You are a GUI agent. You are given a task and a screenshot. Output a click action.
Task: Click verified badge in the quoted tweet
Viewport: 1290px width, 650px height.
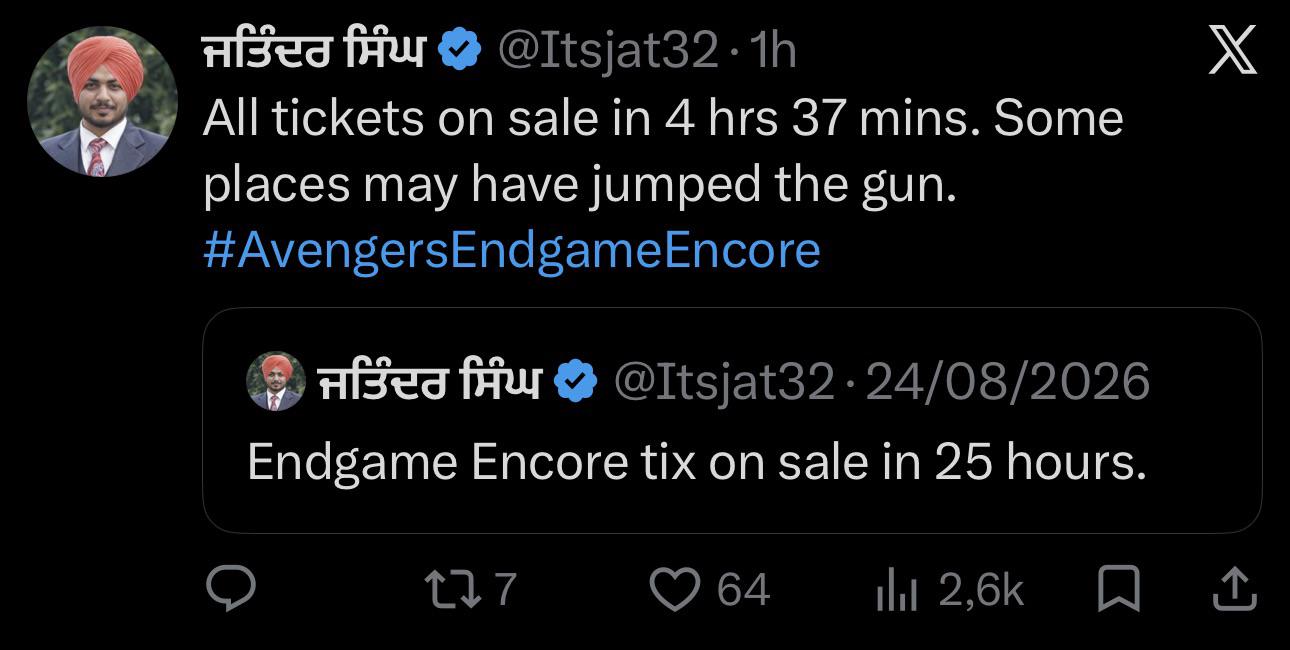click(575, 381)
